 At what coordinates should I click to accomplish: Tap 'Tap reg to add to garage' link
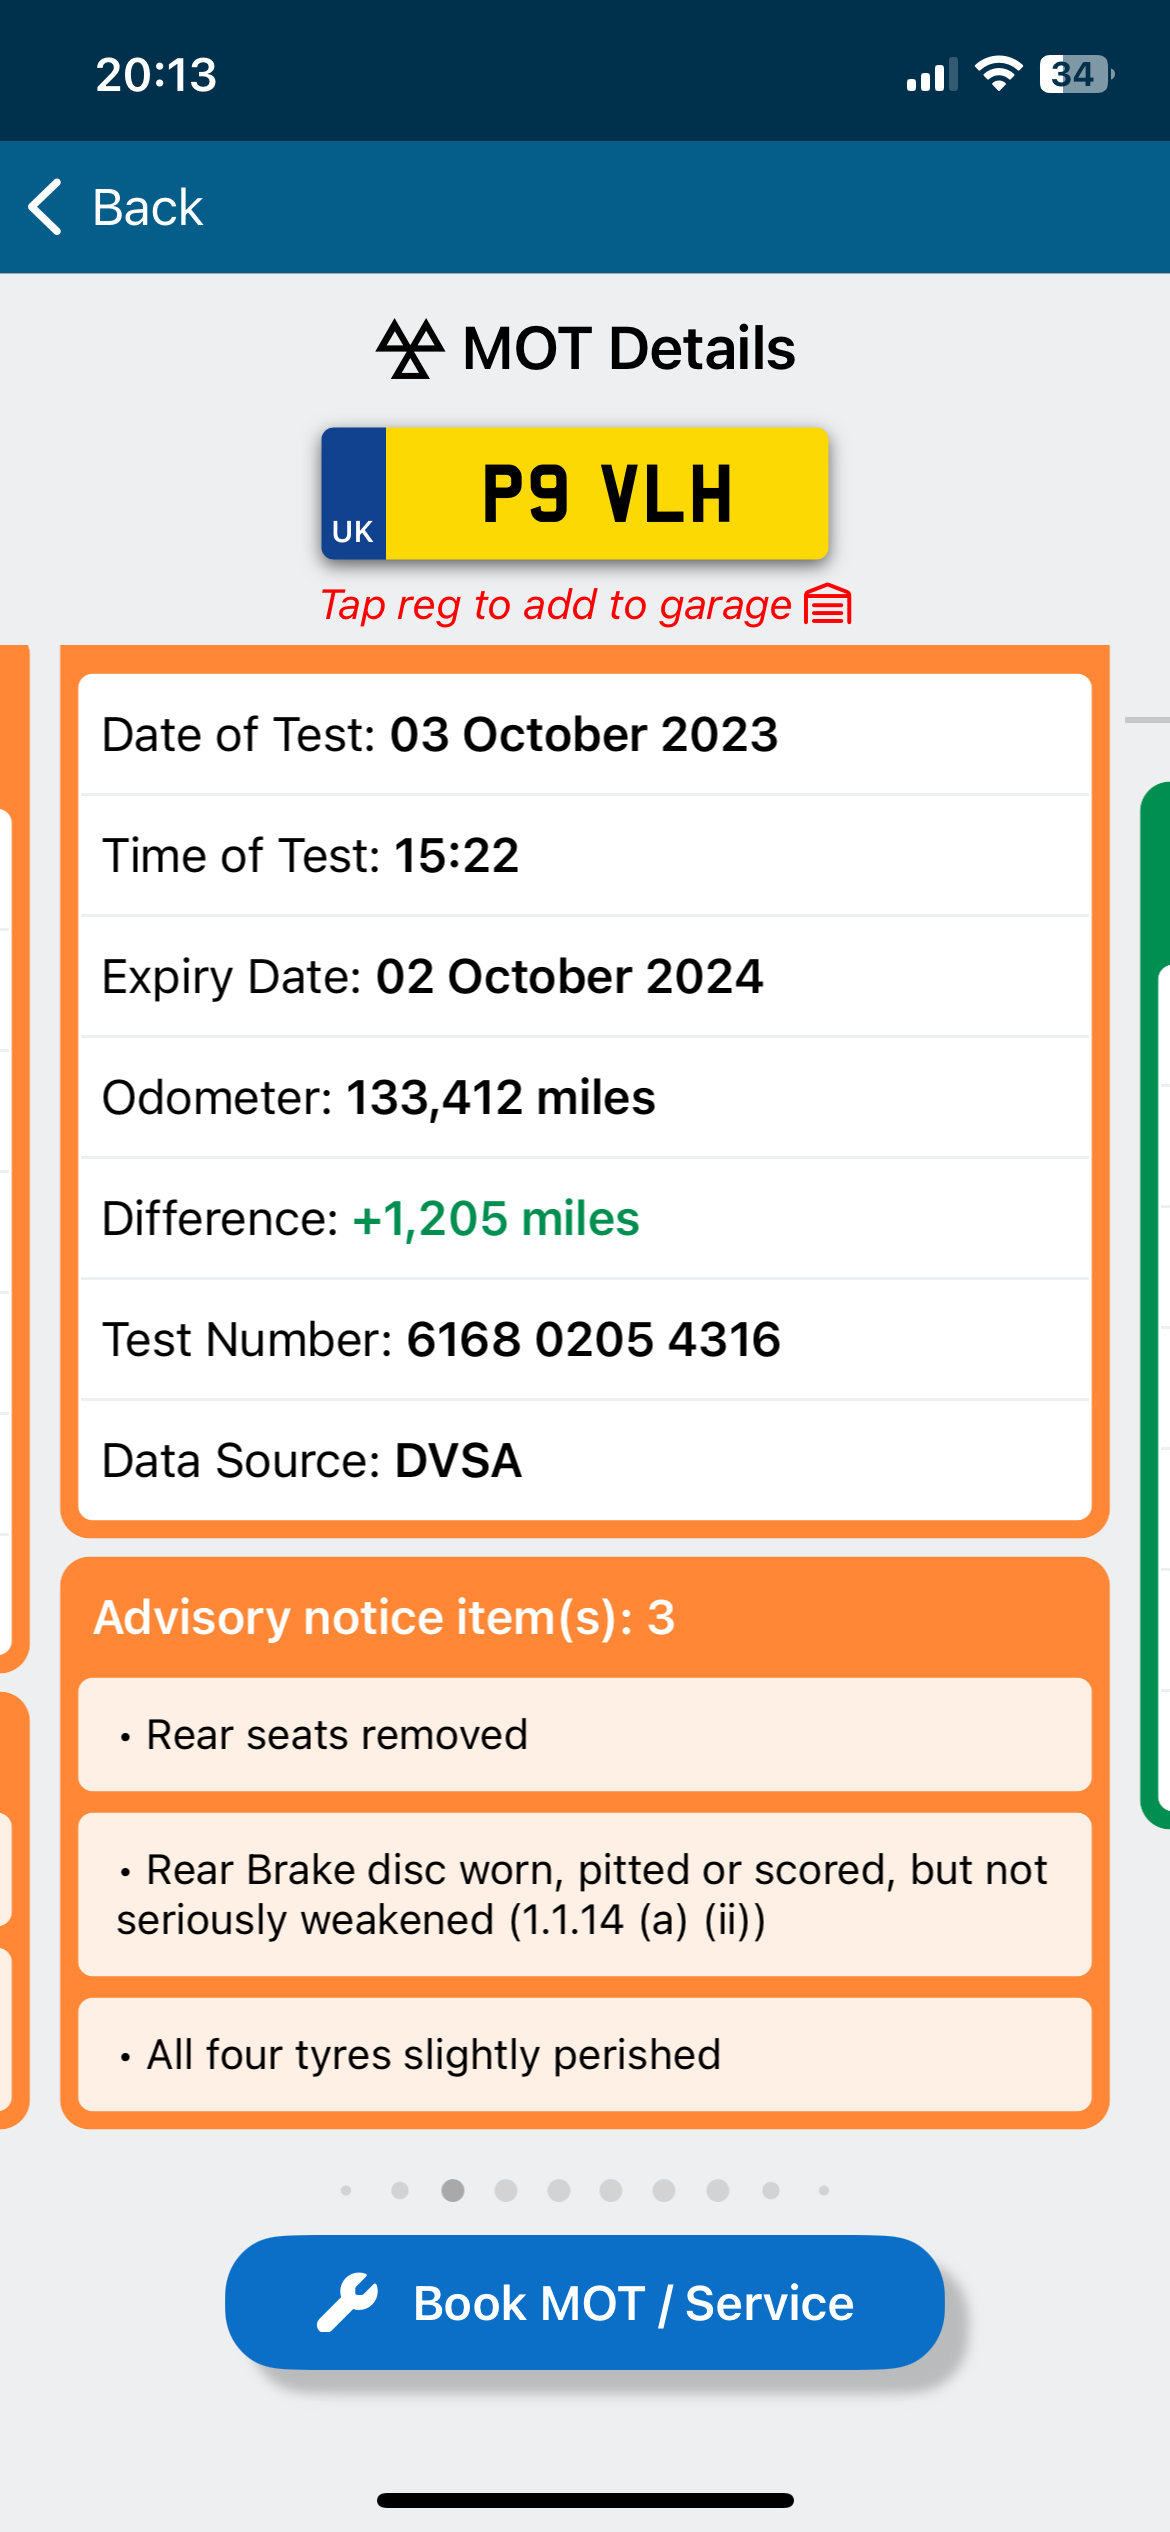(x=555, y=605)
